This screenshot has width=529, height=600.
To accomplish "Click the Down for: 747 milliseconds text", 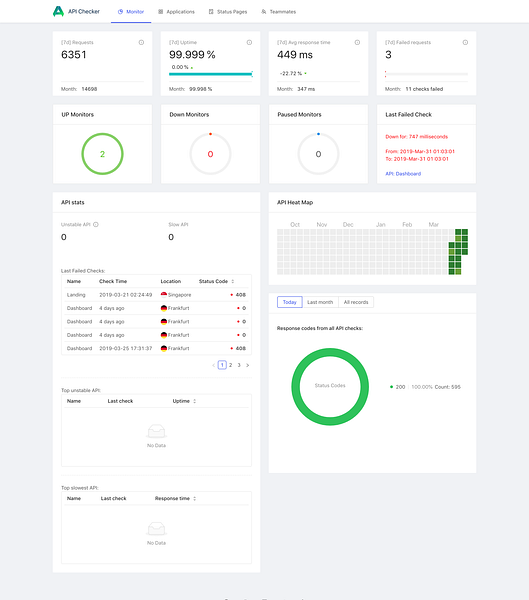I will click(416, 137).
